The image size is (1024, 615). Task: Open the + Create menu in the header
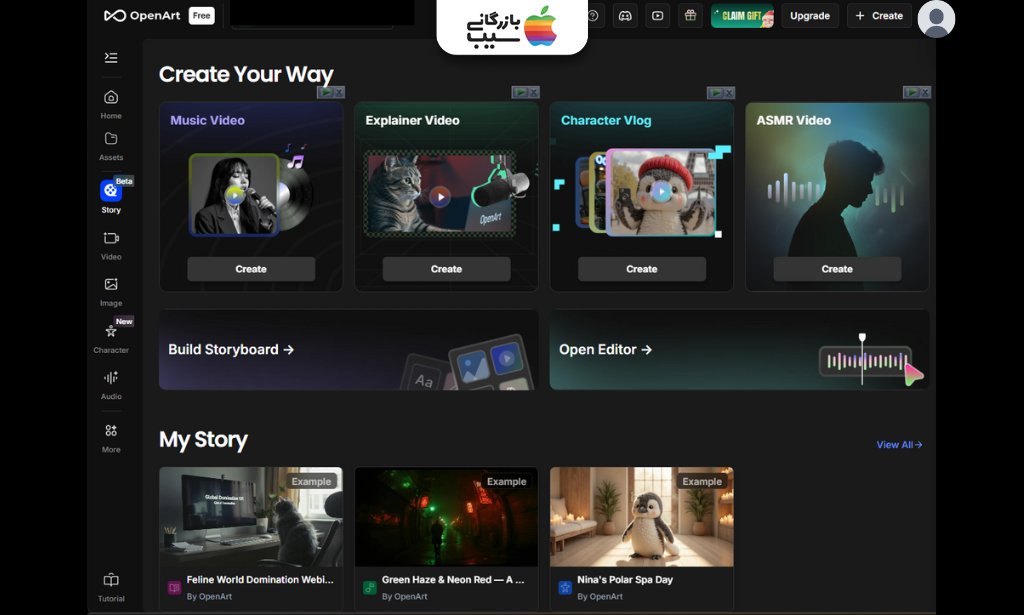coord(878,16)
